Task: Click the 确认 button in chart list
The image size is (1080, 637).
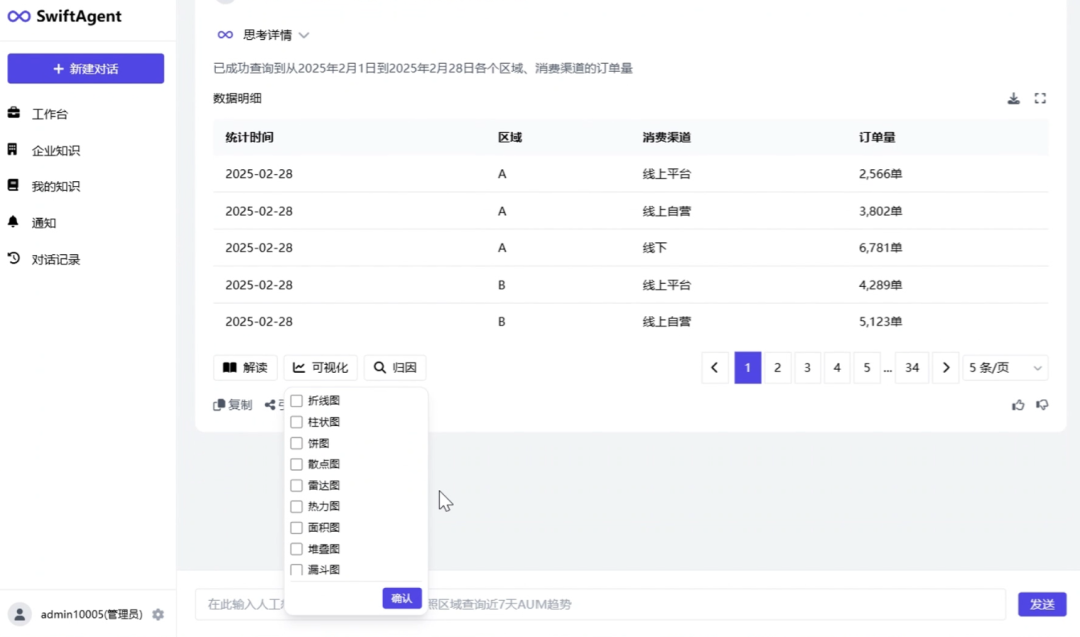Action: coord(402,598)
